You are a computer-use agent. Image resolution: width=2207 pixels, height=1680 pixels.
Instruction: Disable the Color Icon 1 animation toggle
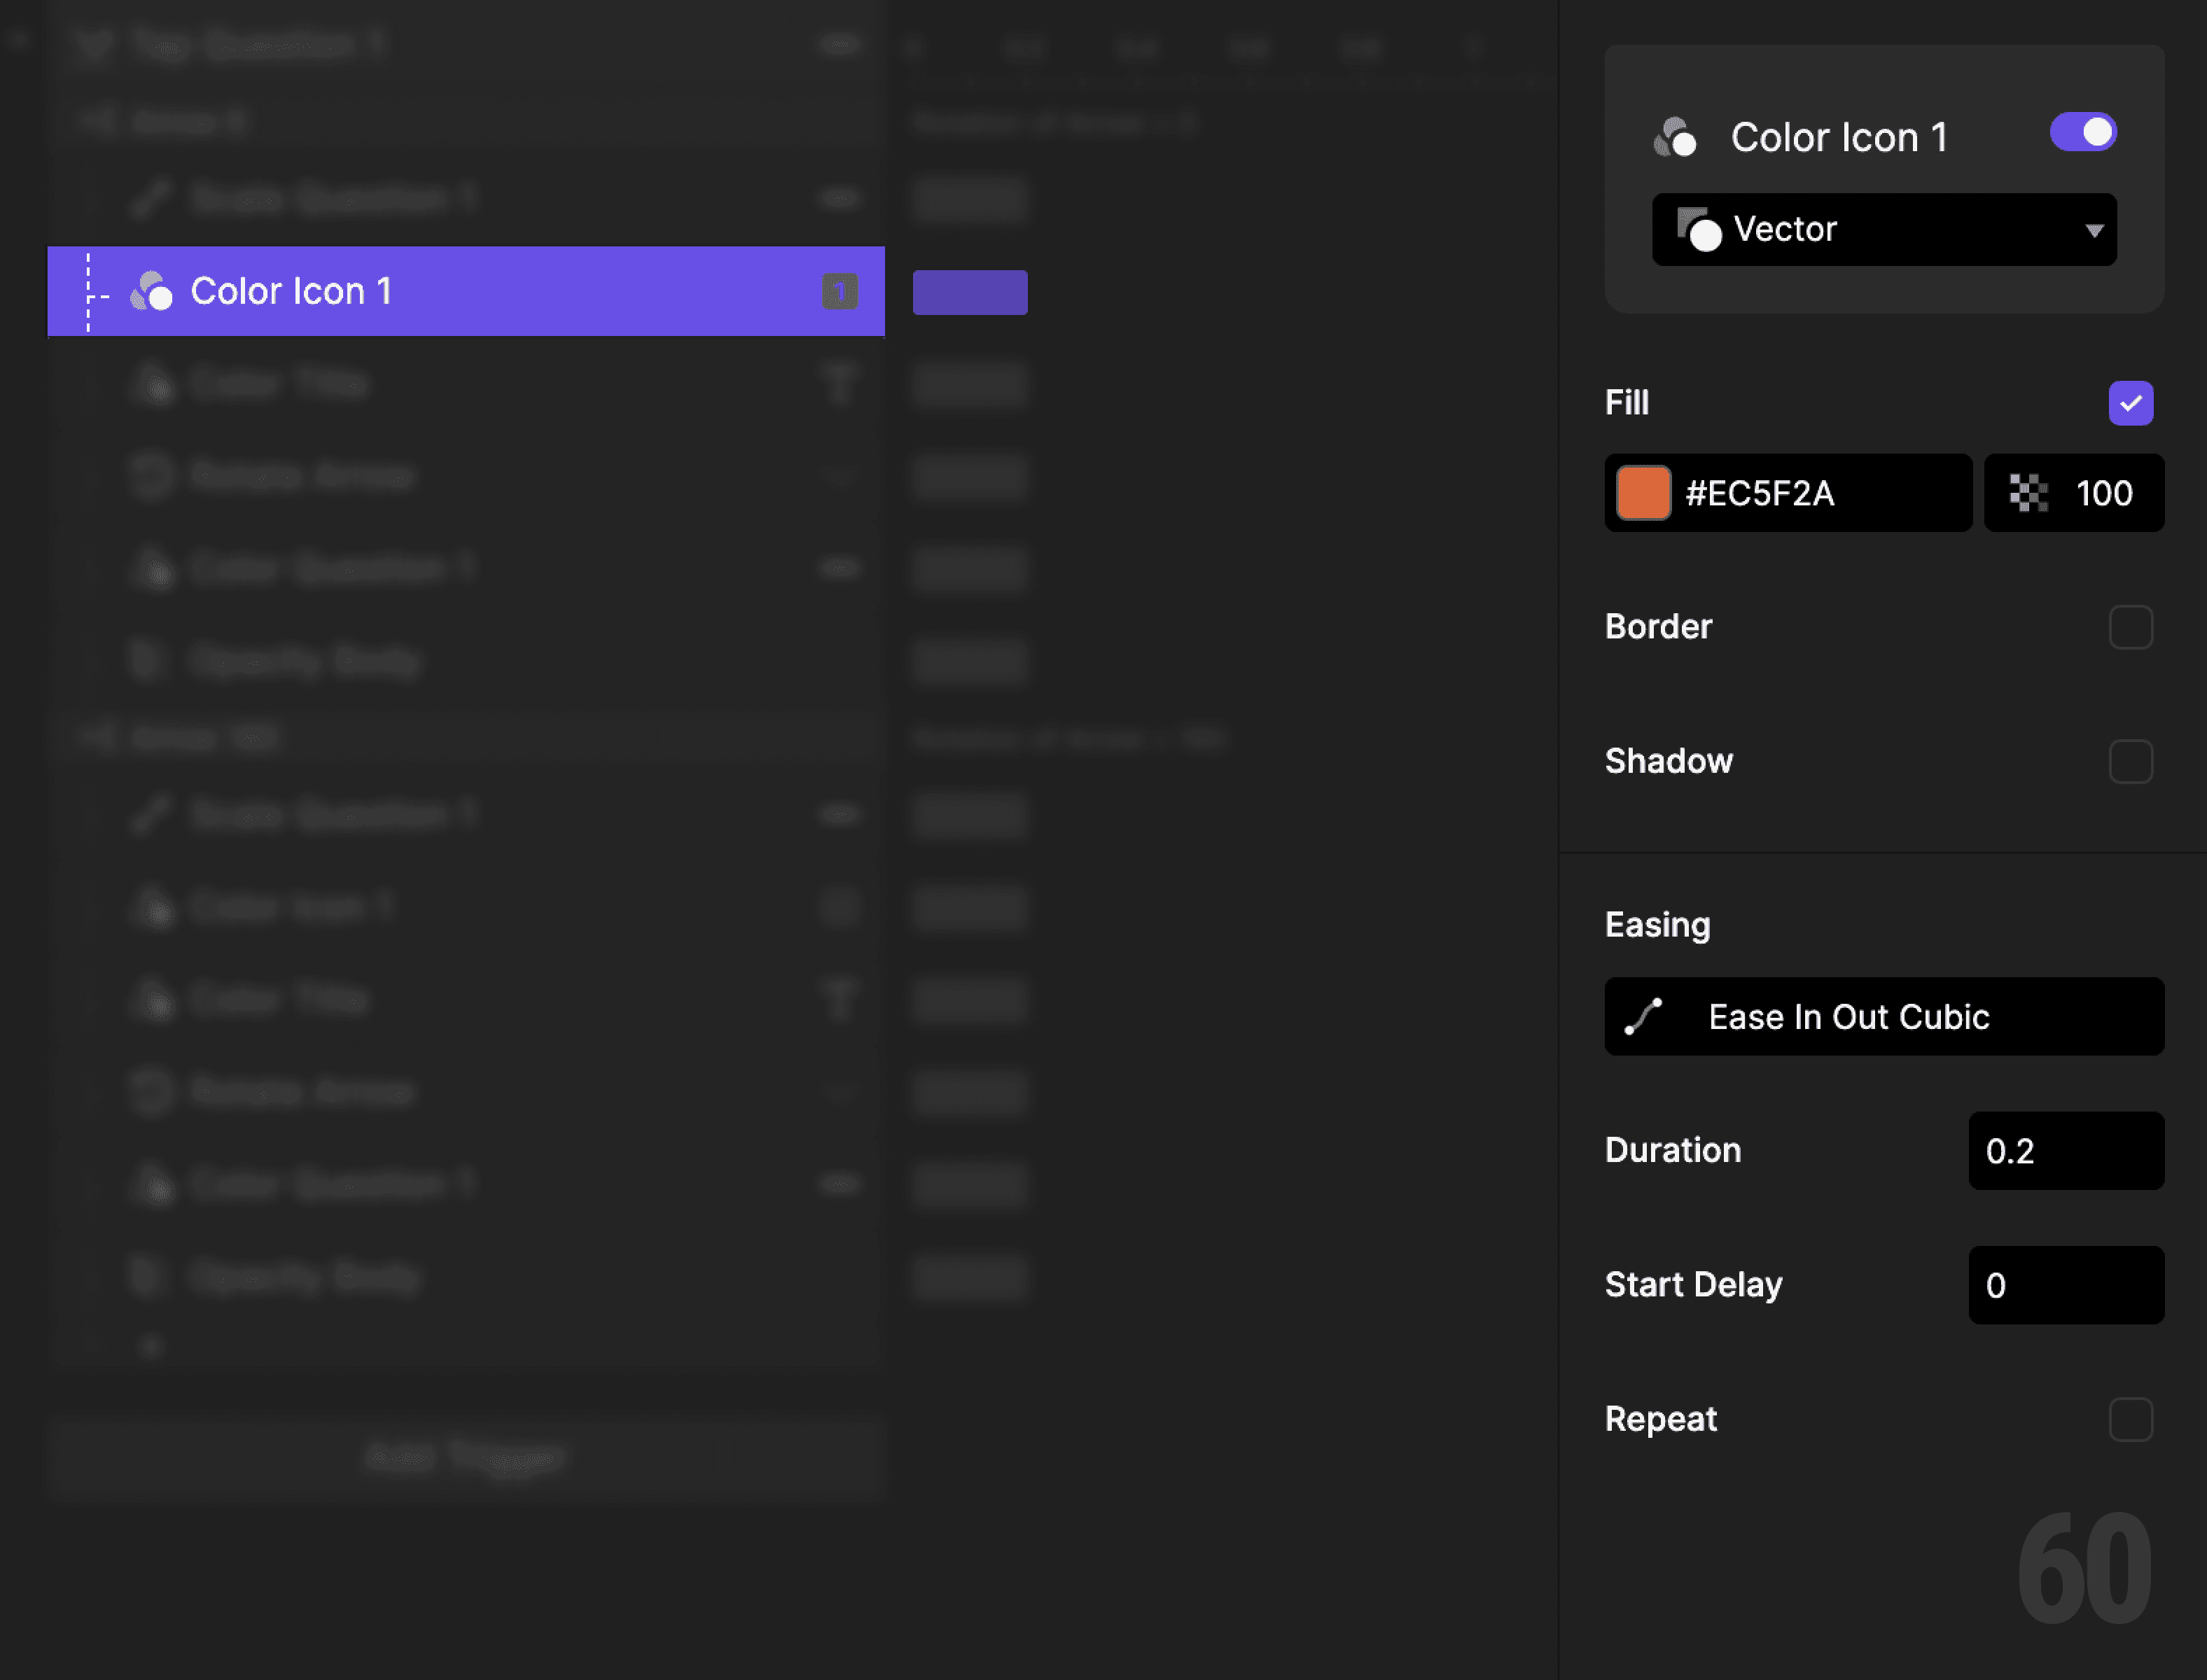pyautogui.click(x=2083, y=131)
